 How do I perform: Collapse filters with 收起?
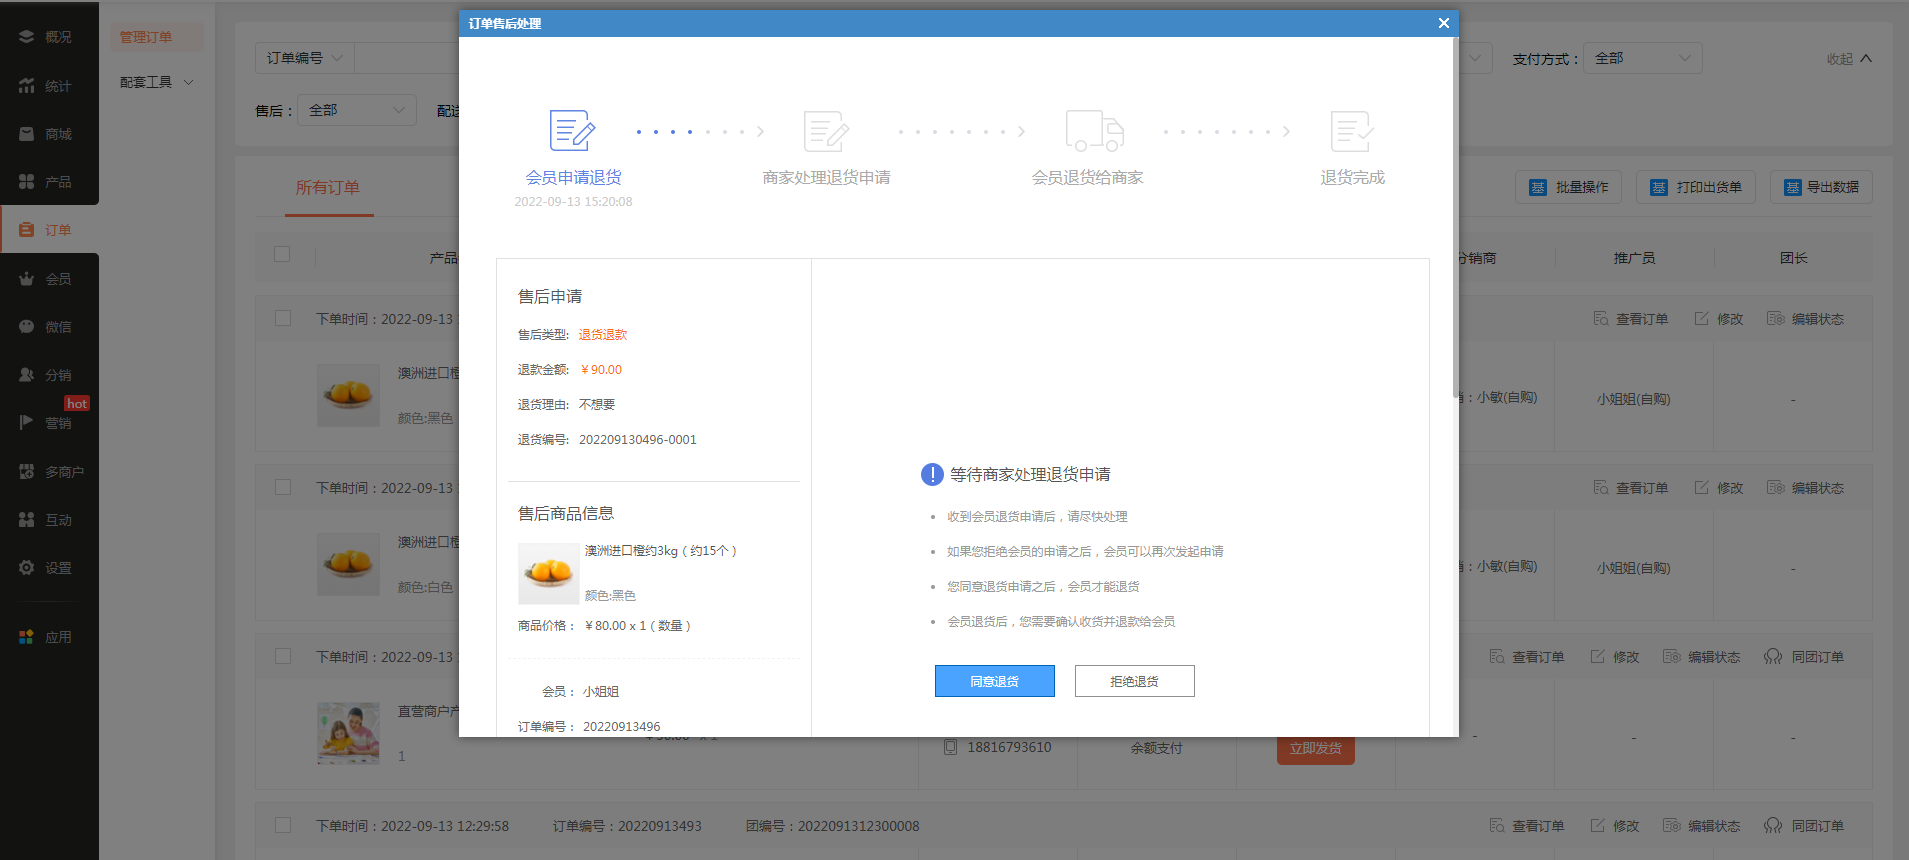point(1849,59)
